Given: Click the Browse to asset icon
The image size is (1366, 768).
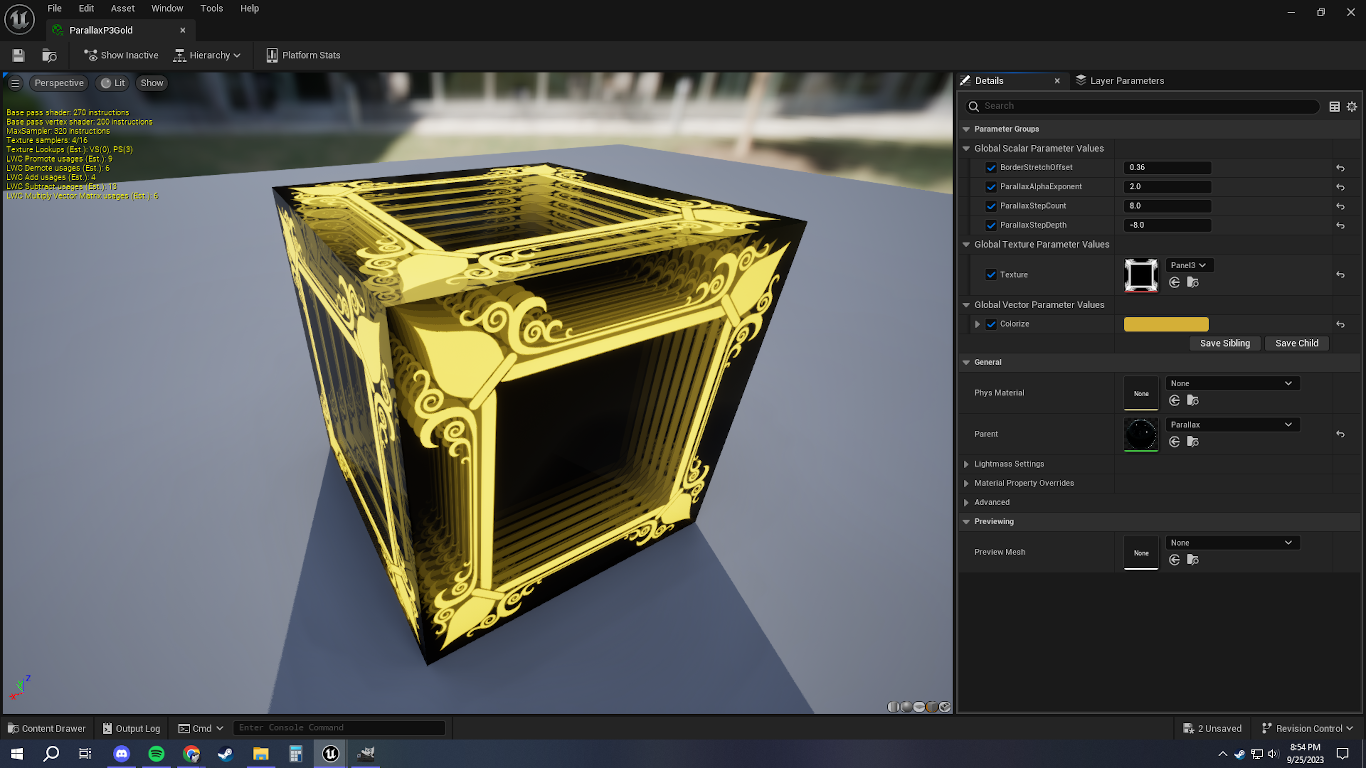Looking at the screenshot, I should pyautogui.click(x=49, y=55).
